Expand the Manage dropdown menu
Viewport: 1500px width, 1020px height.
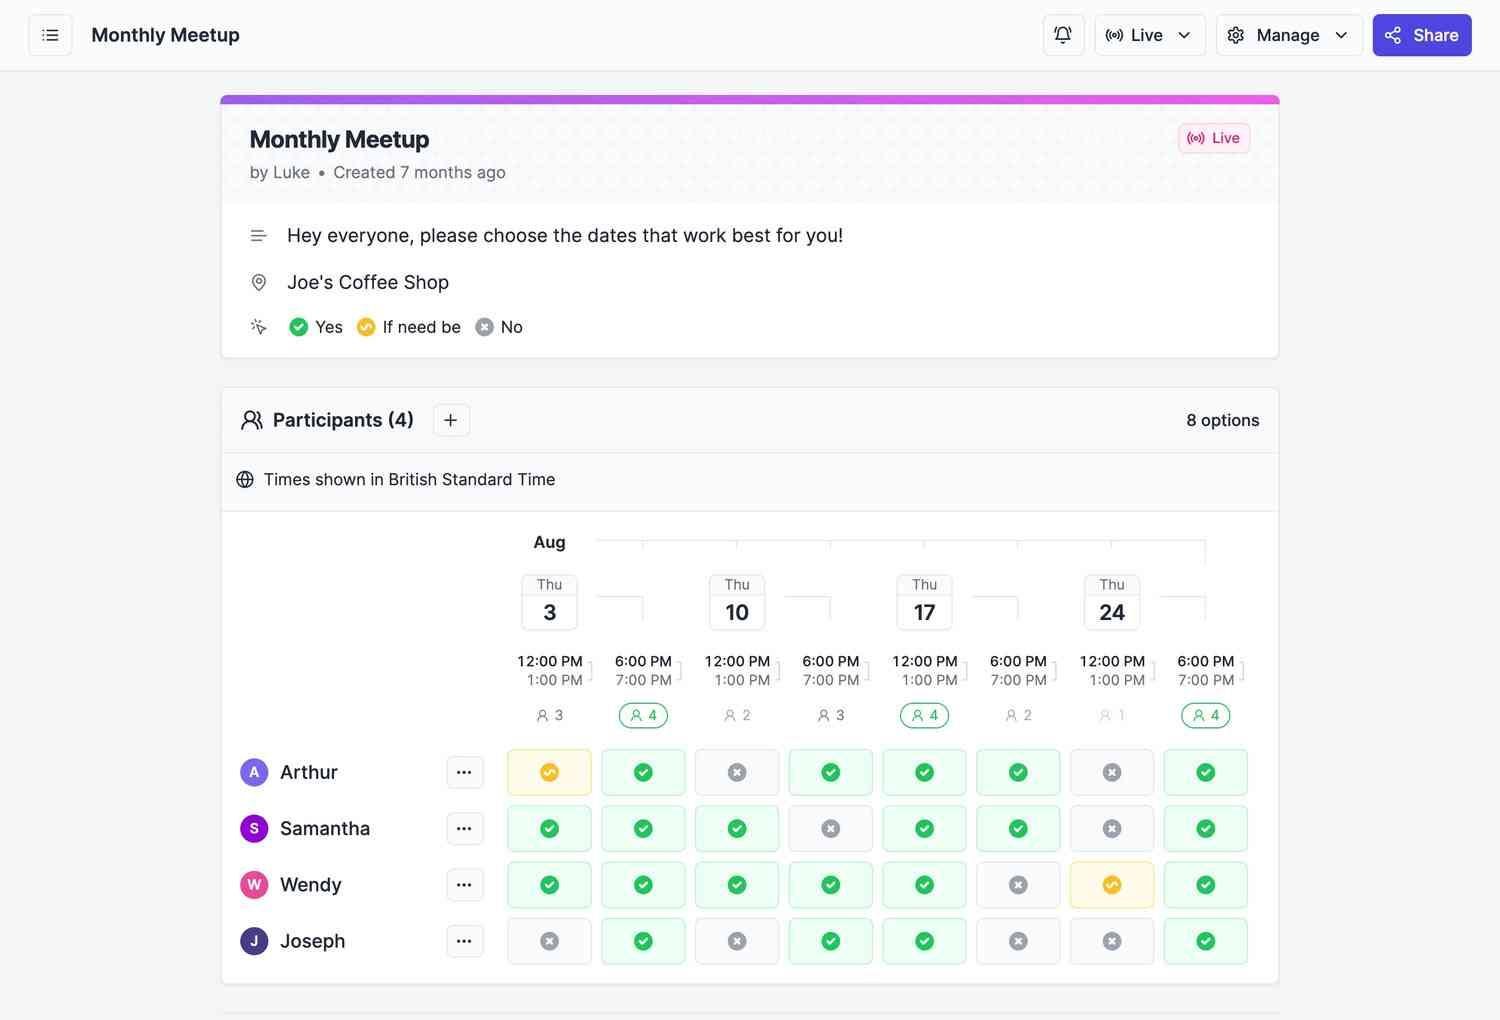pyautogui.click(x=1288, y=35)
